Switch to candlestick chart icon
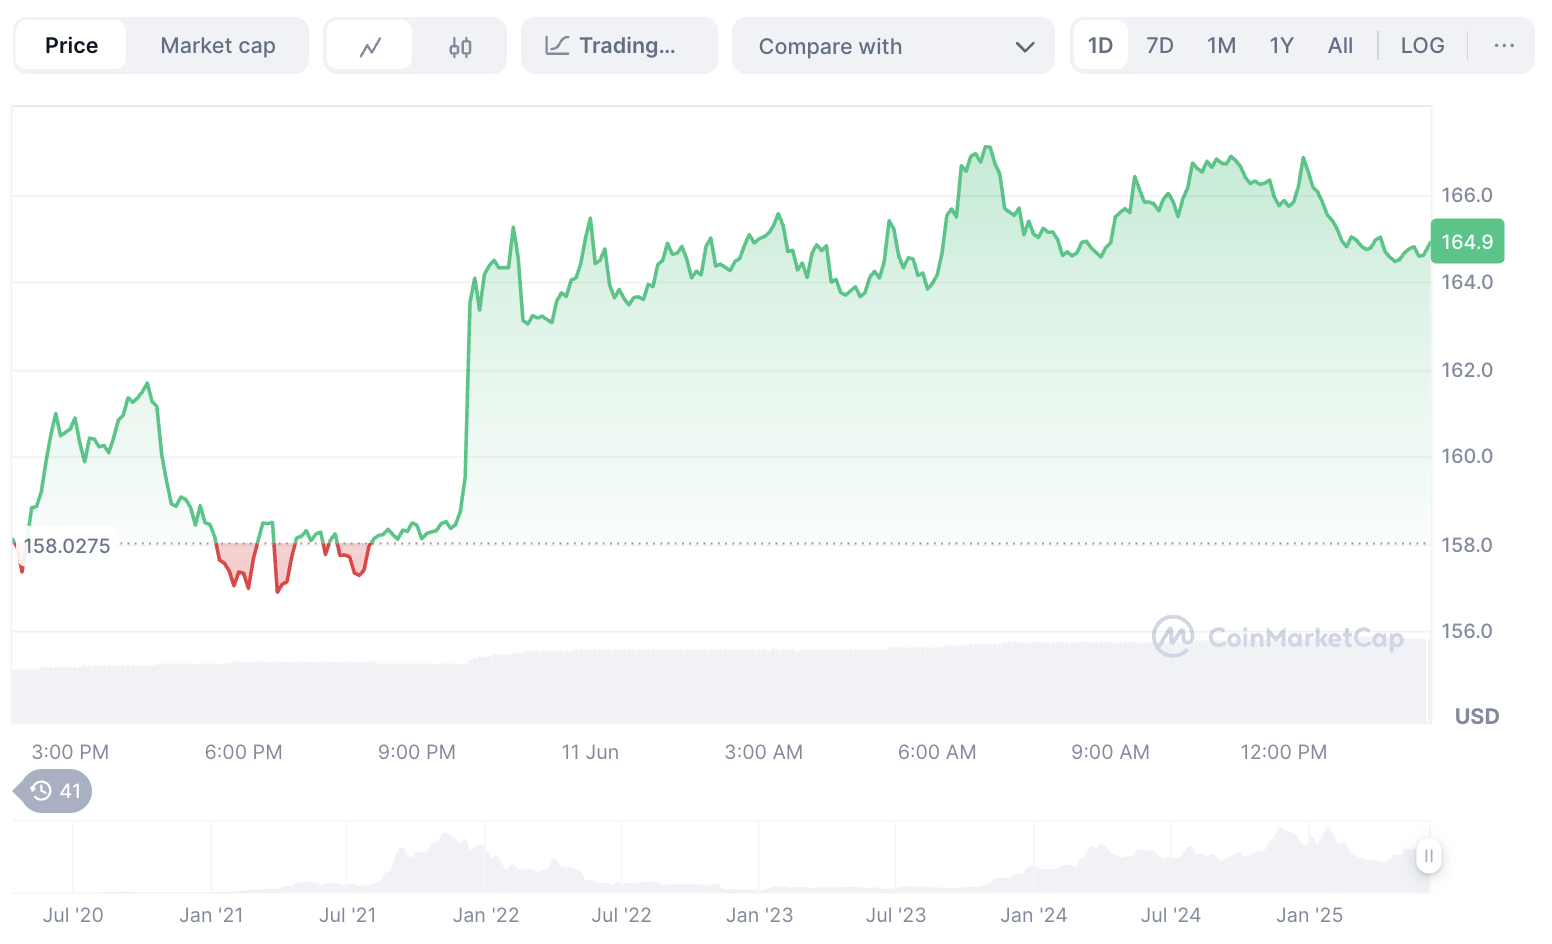1552x944 pixels. click(x=460, y=46)
